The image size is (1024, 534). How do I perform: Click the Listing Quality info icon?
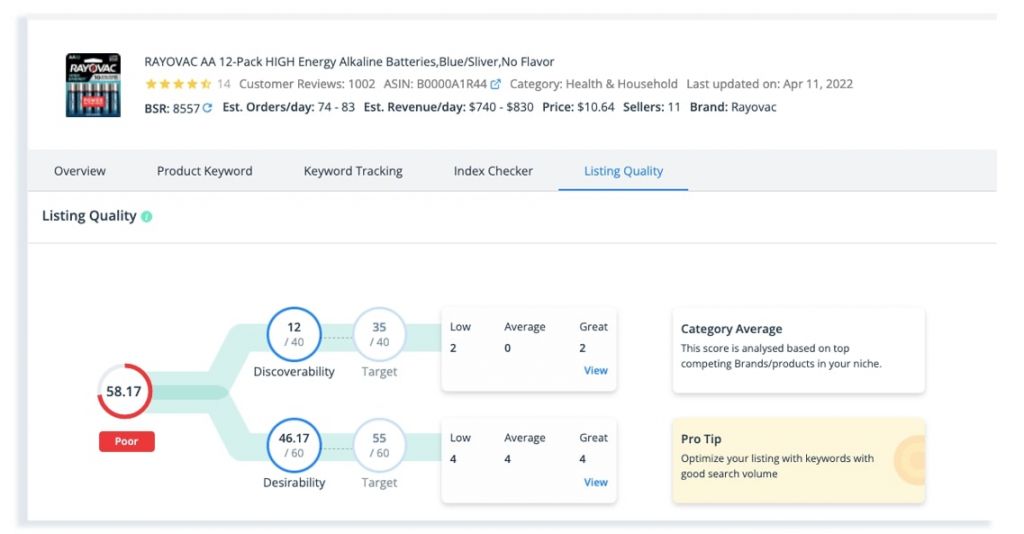[147, 217]
